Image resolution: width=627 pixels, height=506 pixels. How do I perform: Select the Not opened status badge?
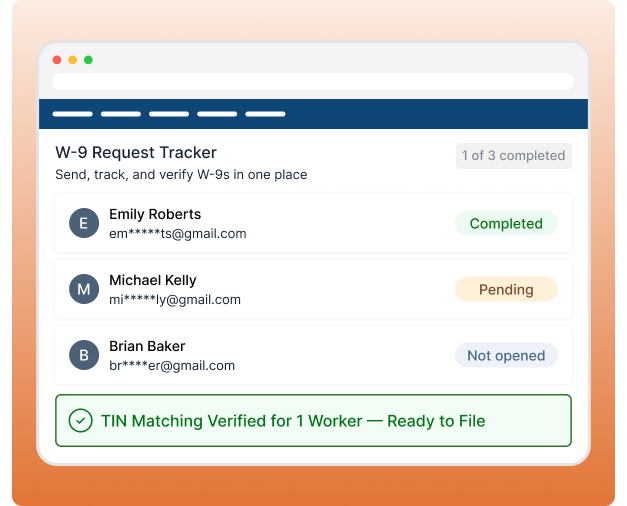506,355
